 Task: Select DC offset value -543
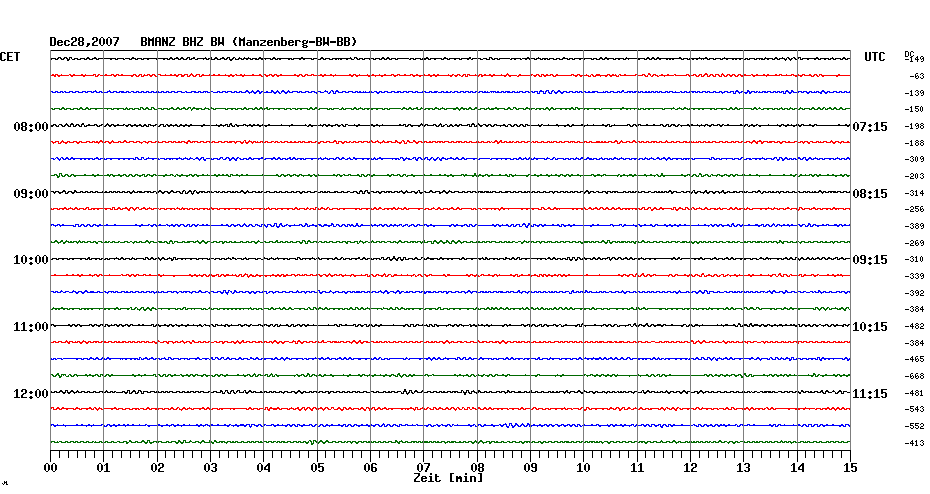tap(914, 409)
